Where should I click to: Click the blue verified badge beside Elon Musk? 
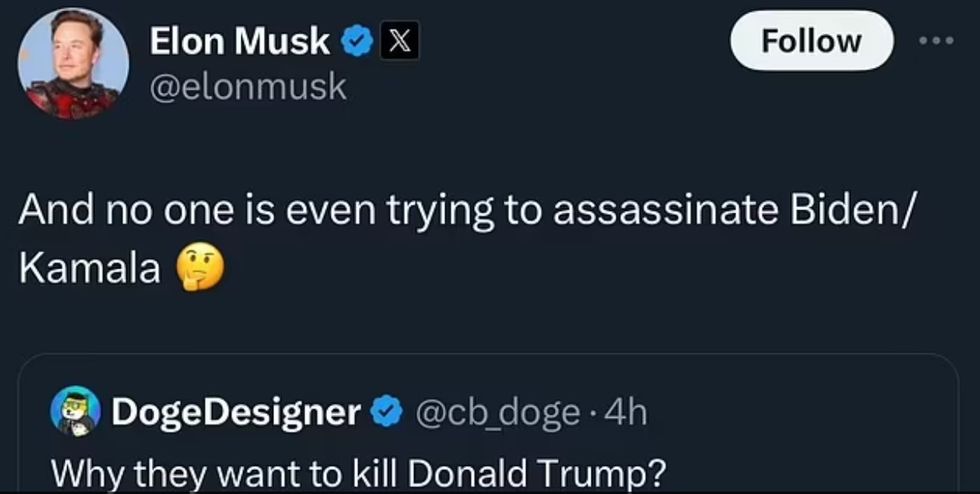[x=355, y=41]
